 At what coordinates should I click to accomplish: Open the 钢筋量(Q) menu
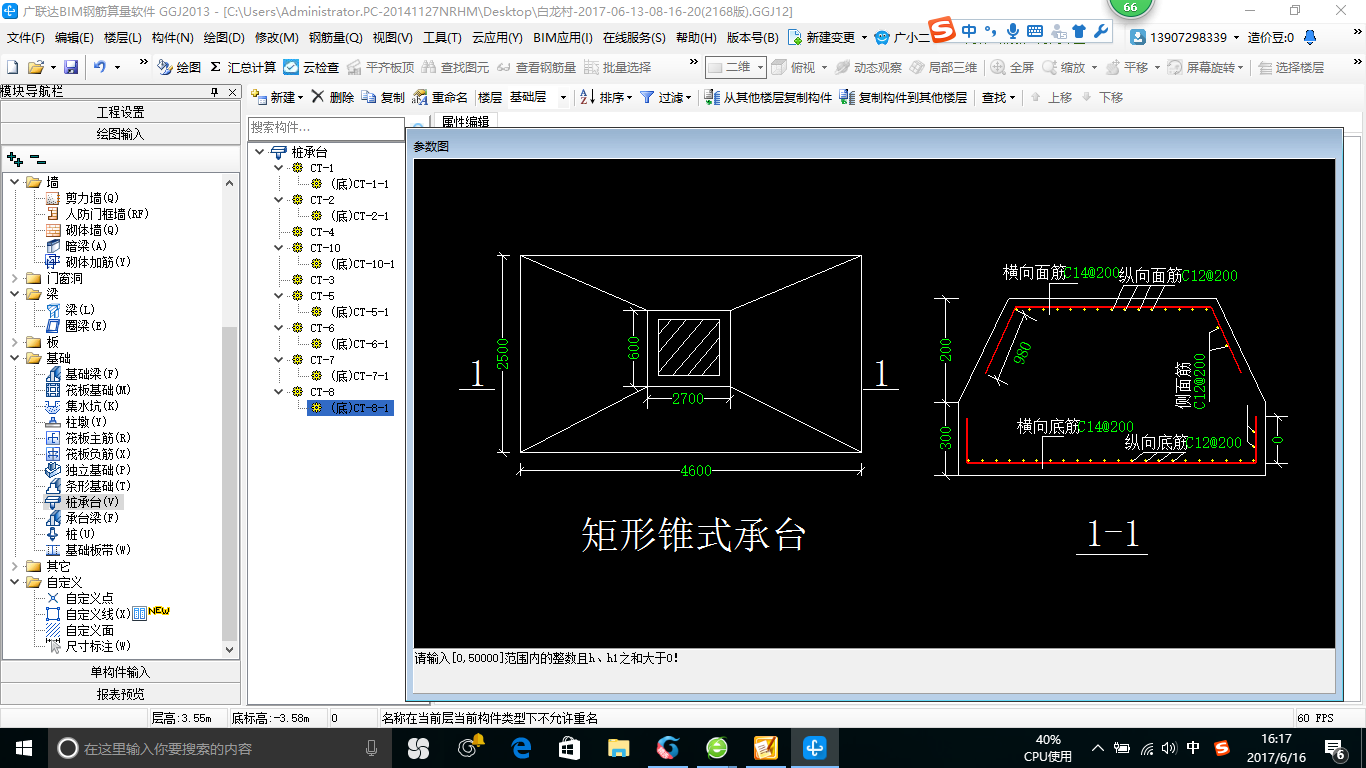point(335,37)
